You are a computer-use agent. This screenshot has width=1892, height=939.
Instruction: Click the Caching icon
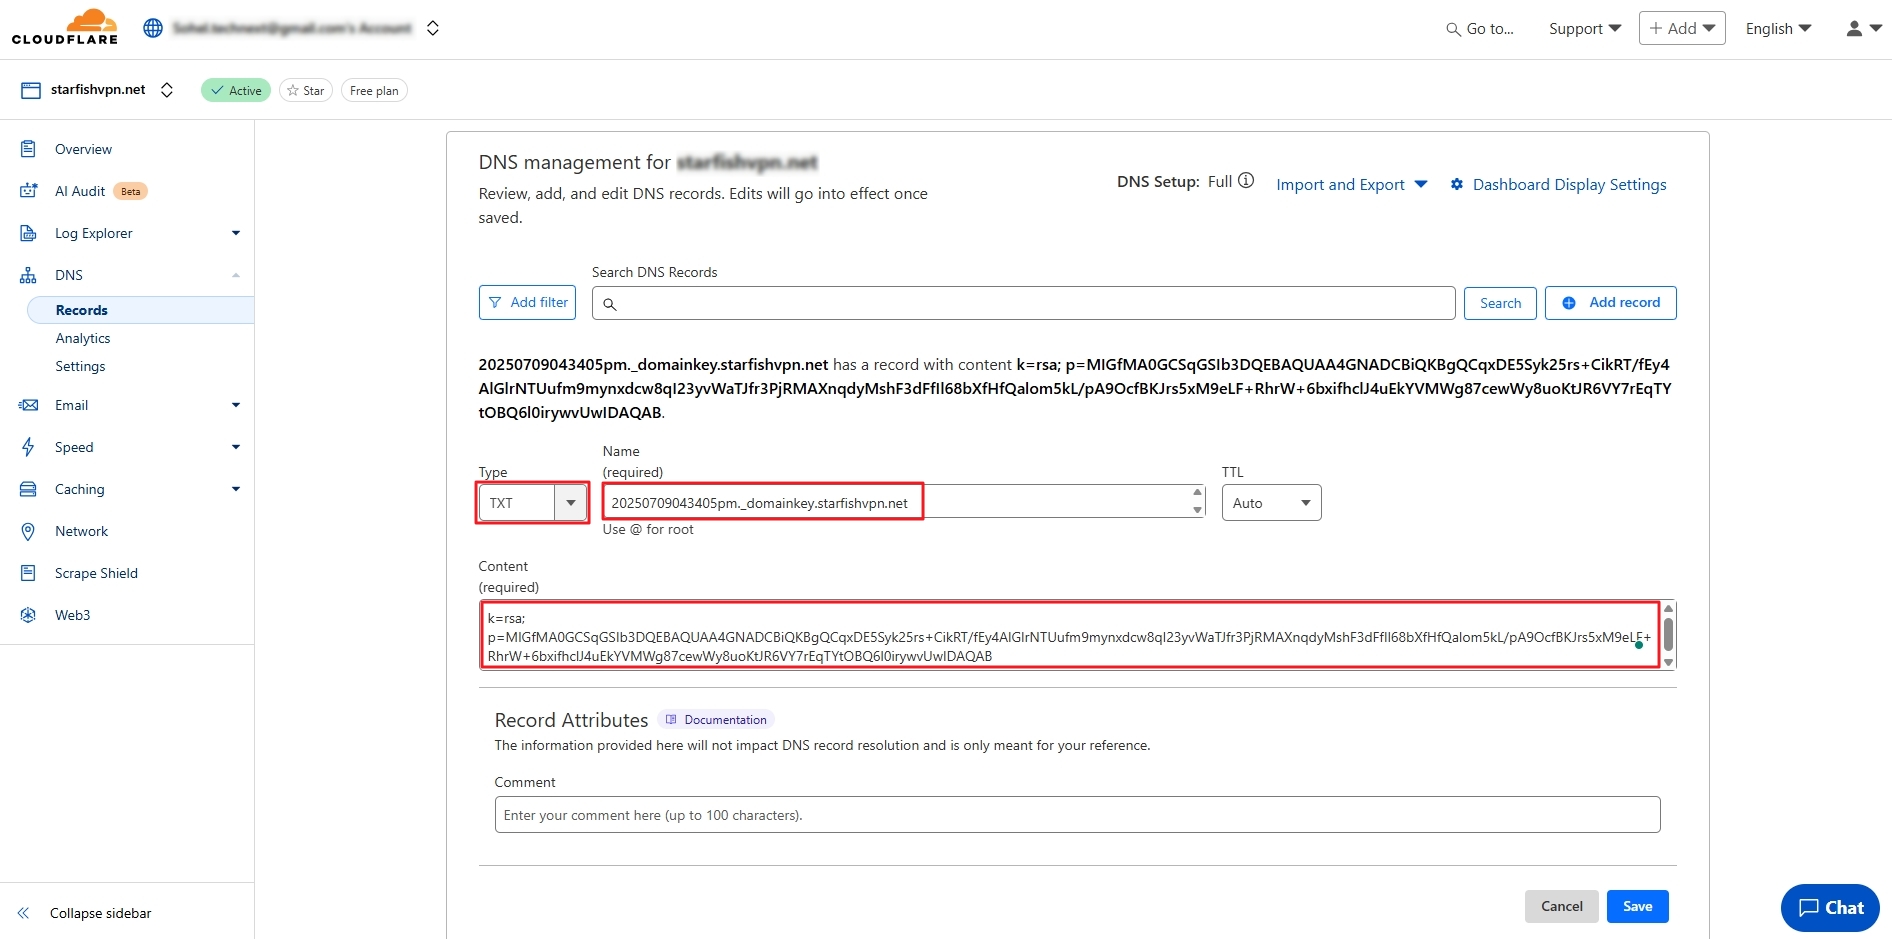pyautogui.click(x=28, y=489)
